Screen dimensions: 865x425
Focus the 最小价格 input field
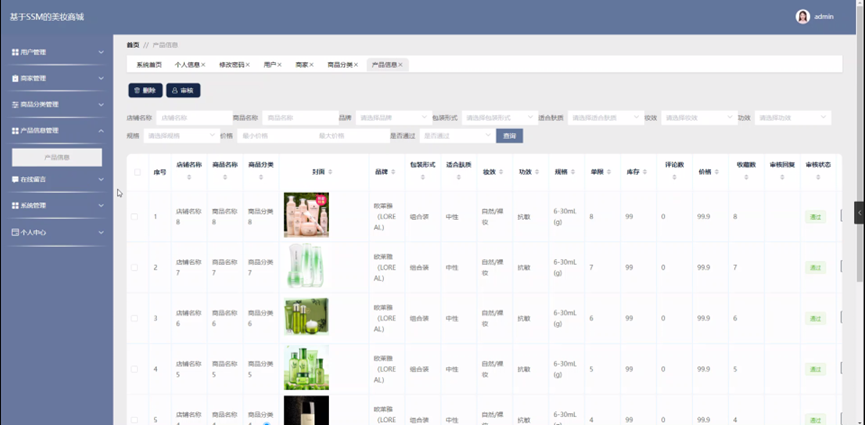(275, 135)
